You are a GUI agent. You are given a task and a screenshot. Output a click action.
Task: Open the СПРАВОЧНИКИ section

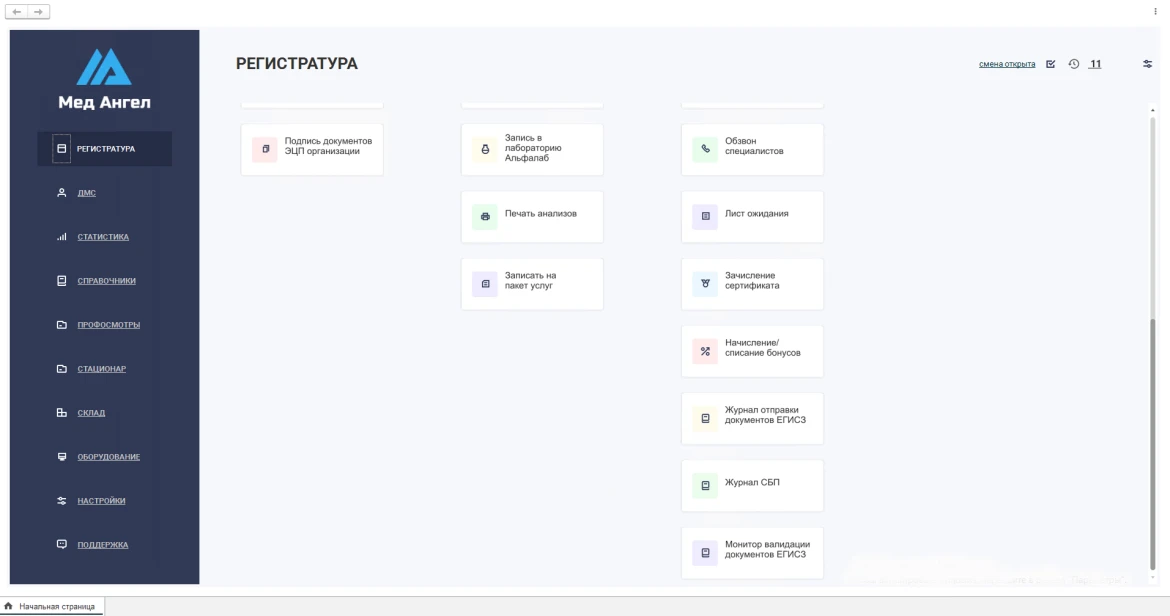pos(107,281)
